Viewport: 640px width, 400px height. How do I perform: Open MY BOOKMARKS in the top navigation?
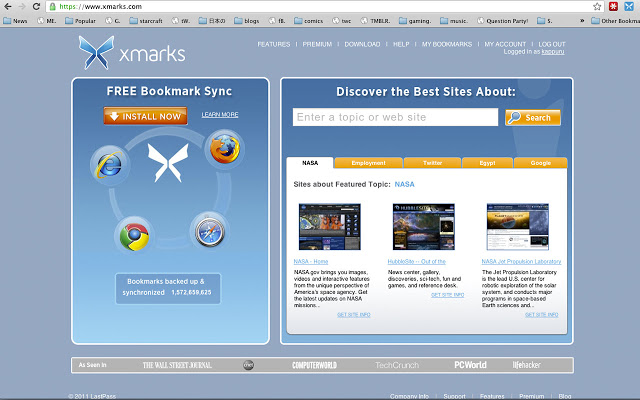point(447,44)
